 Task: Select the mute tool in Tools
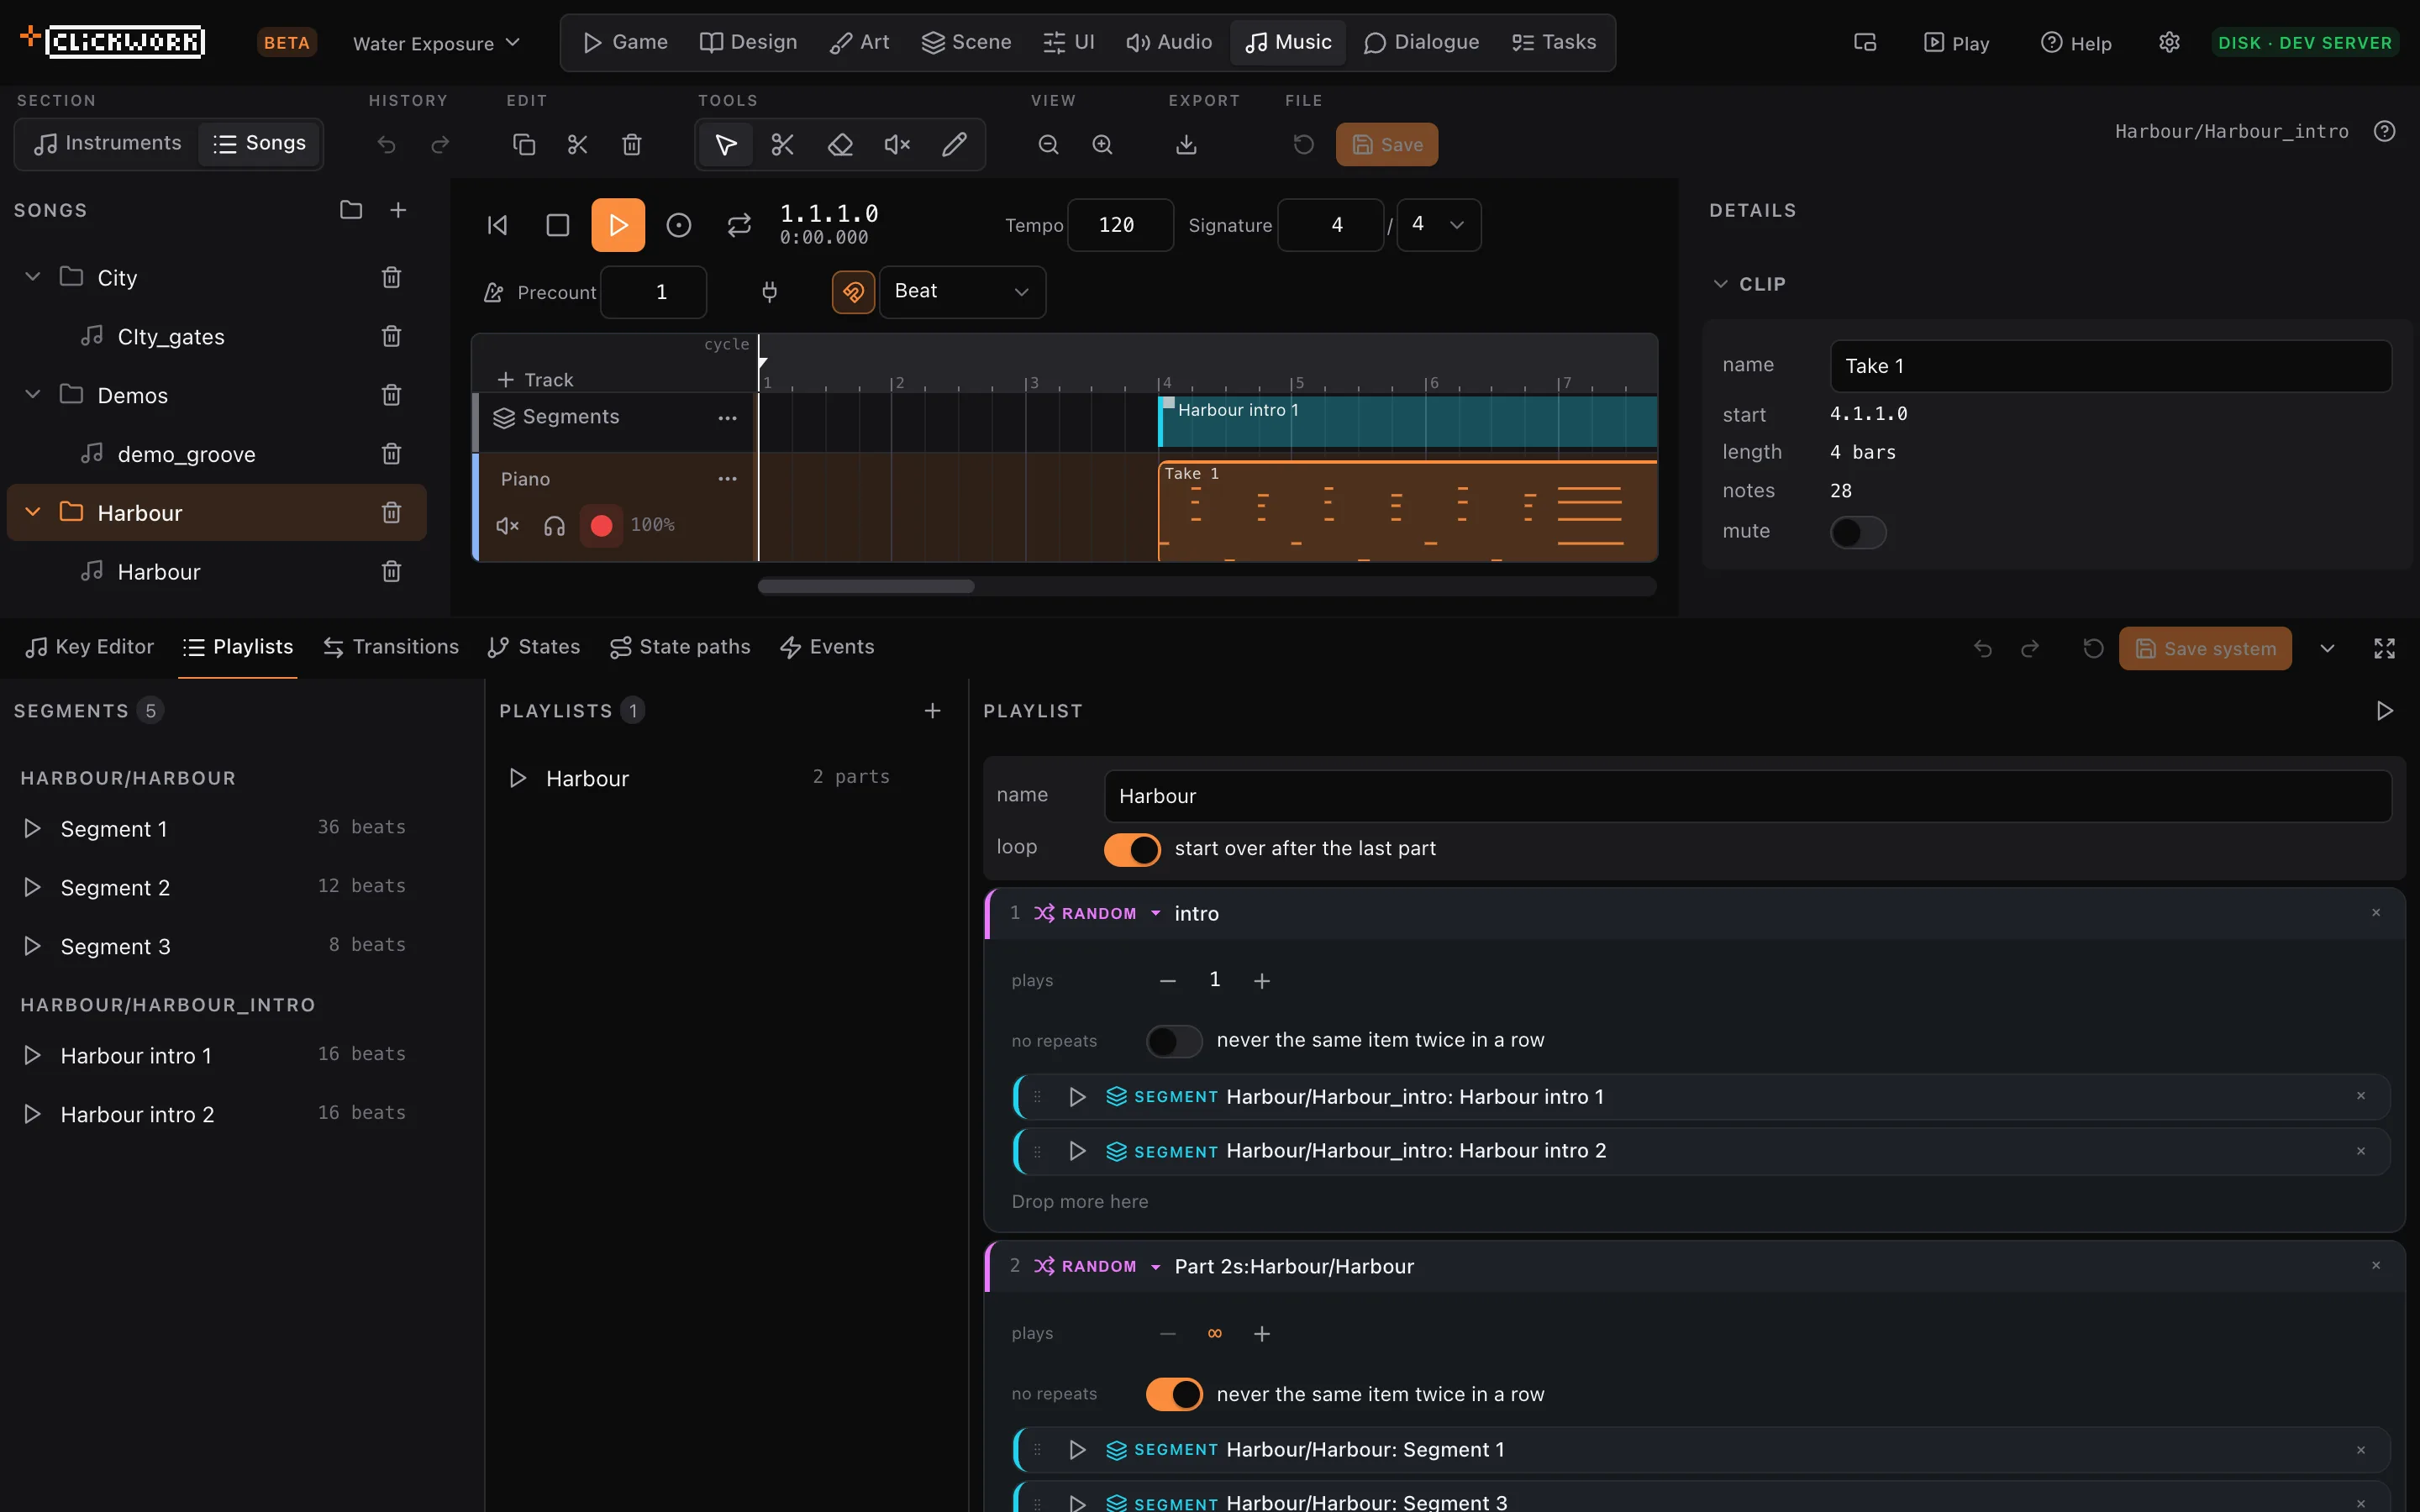point(897,145)
